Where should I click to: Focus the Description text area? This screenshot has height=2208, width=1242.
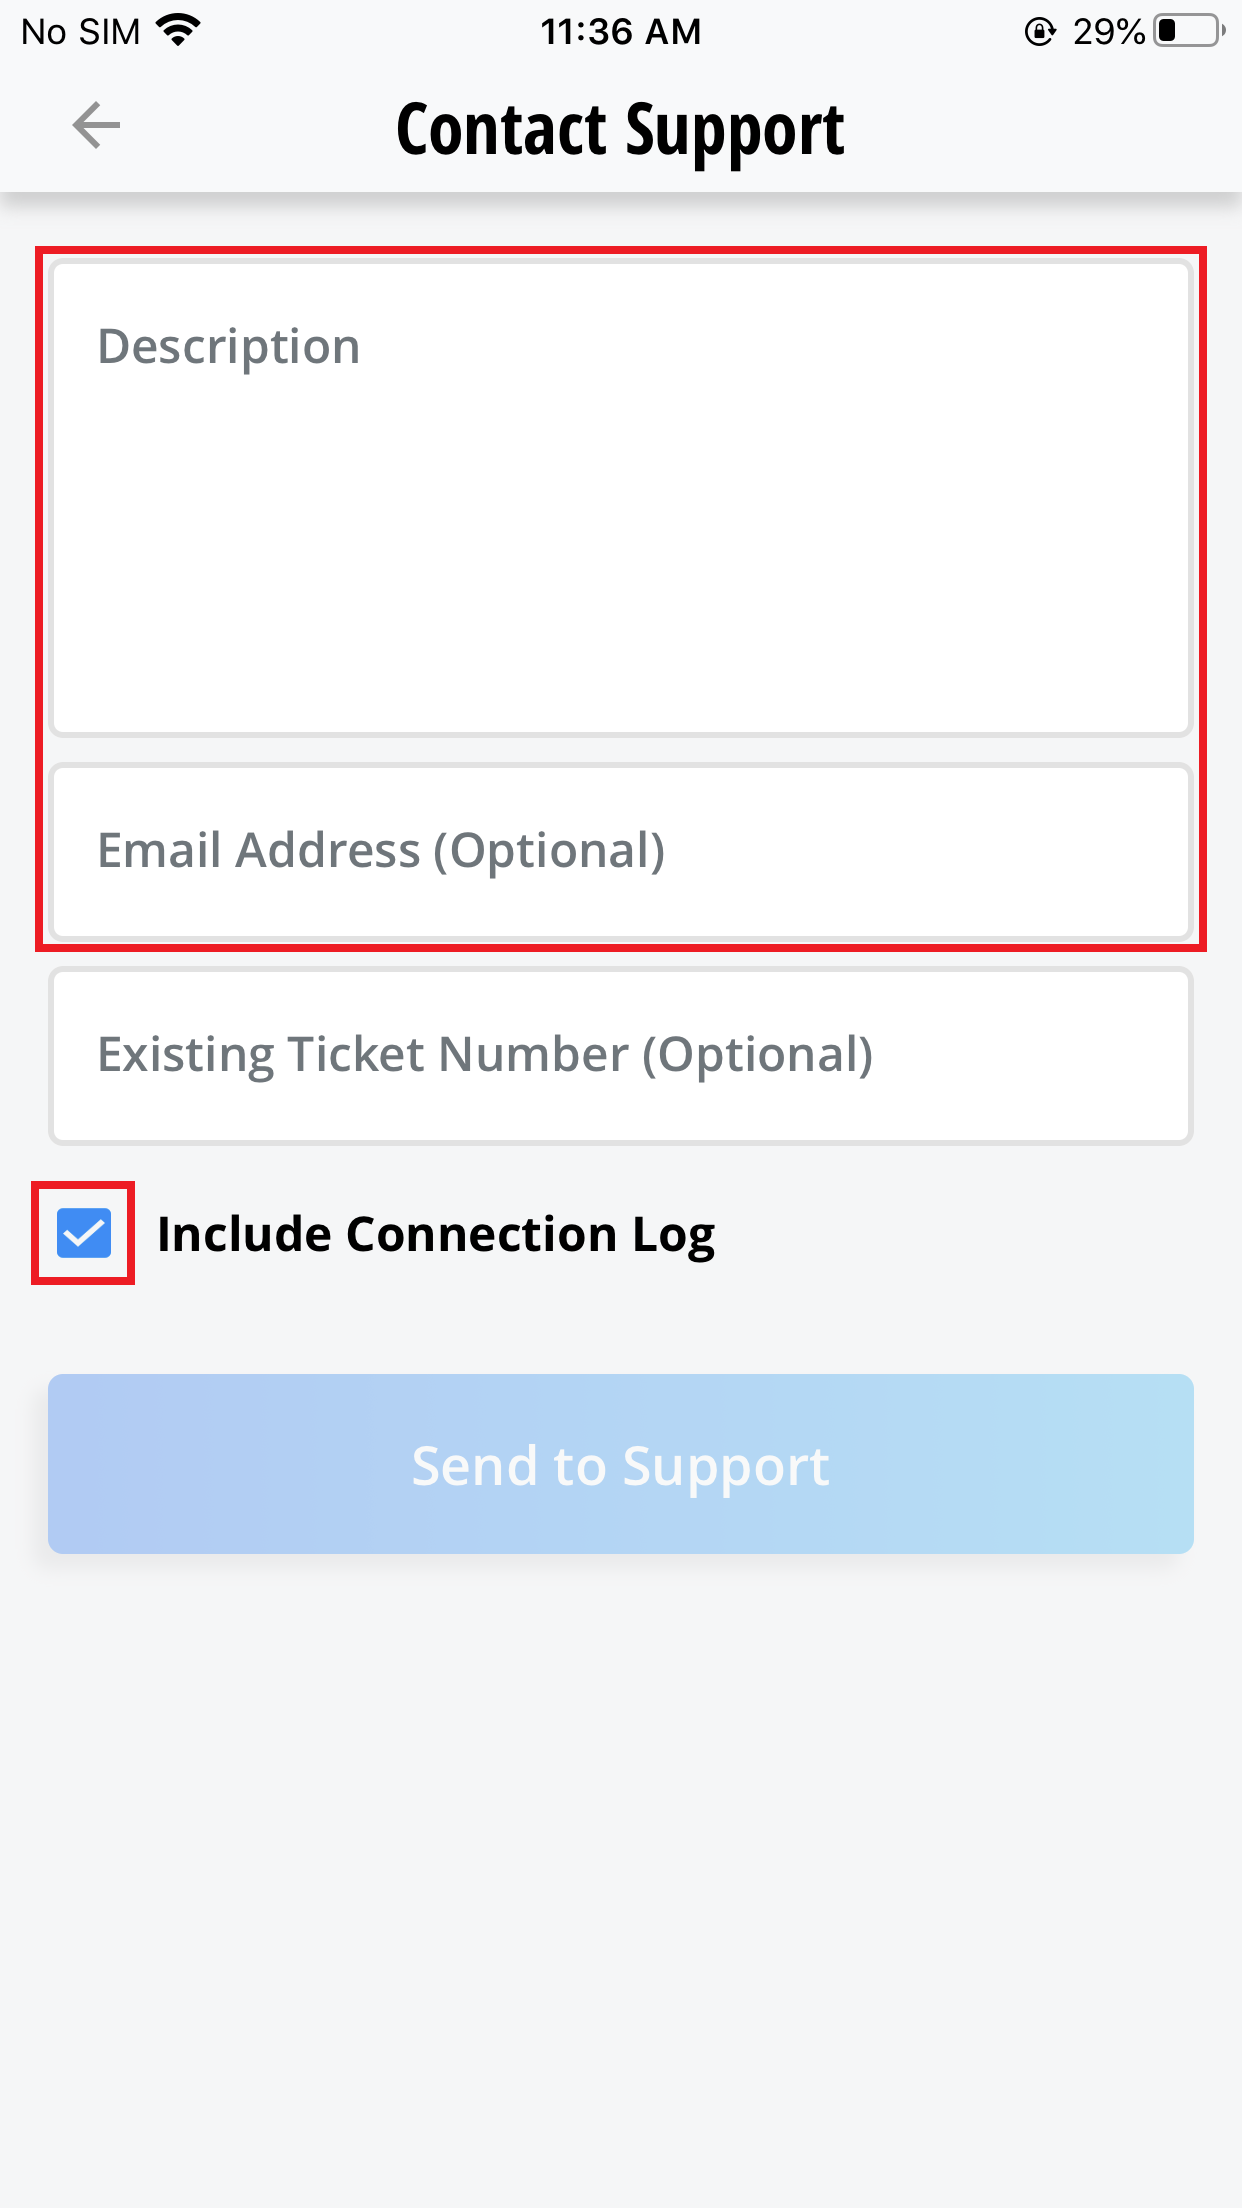point(620,498)
